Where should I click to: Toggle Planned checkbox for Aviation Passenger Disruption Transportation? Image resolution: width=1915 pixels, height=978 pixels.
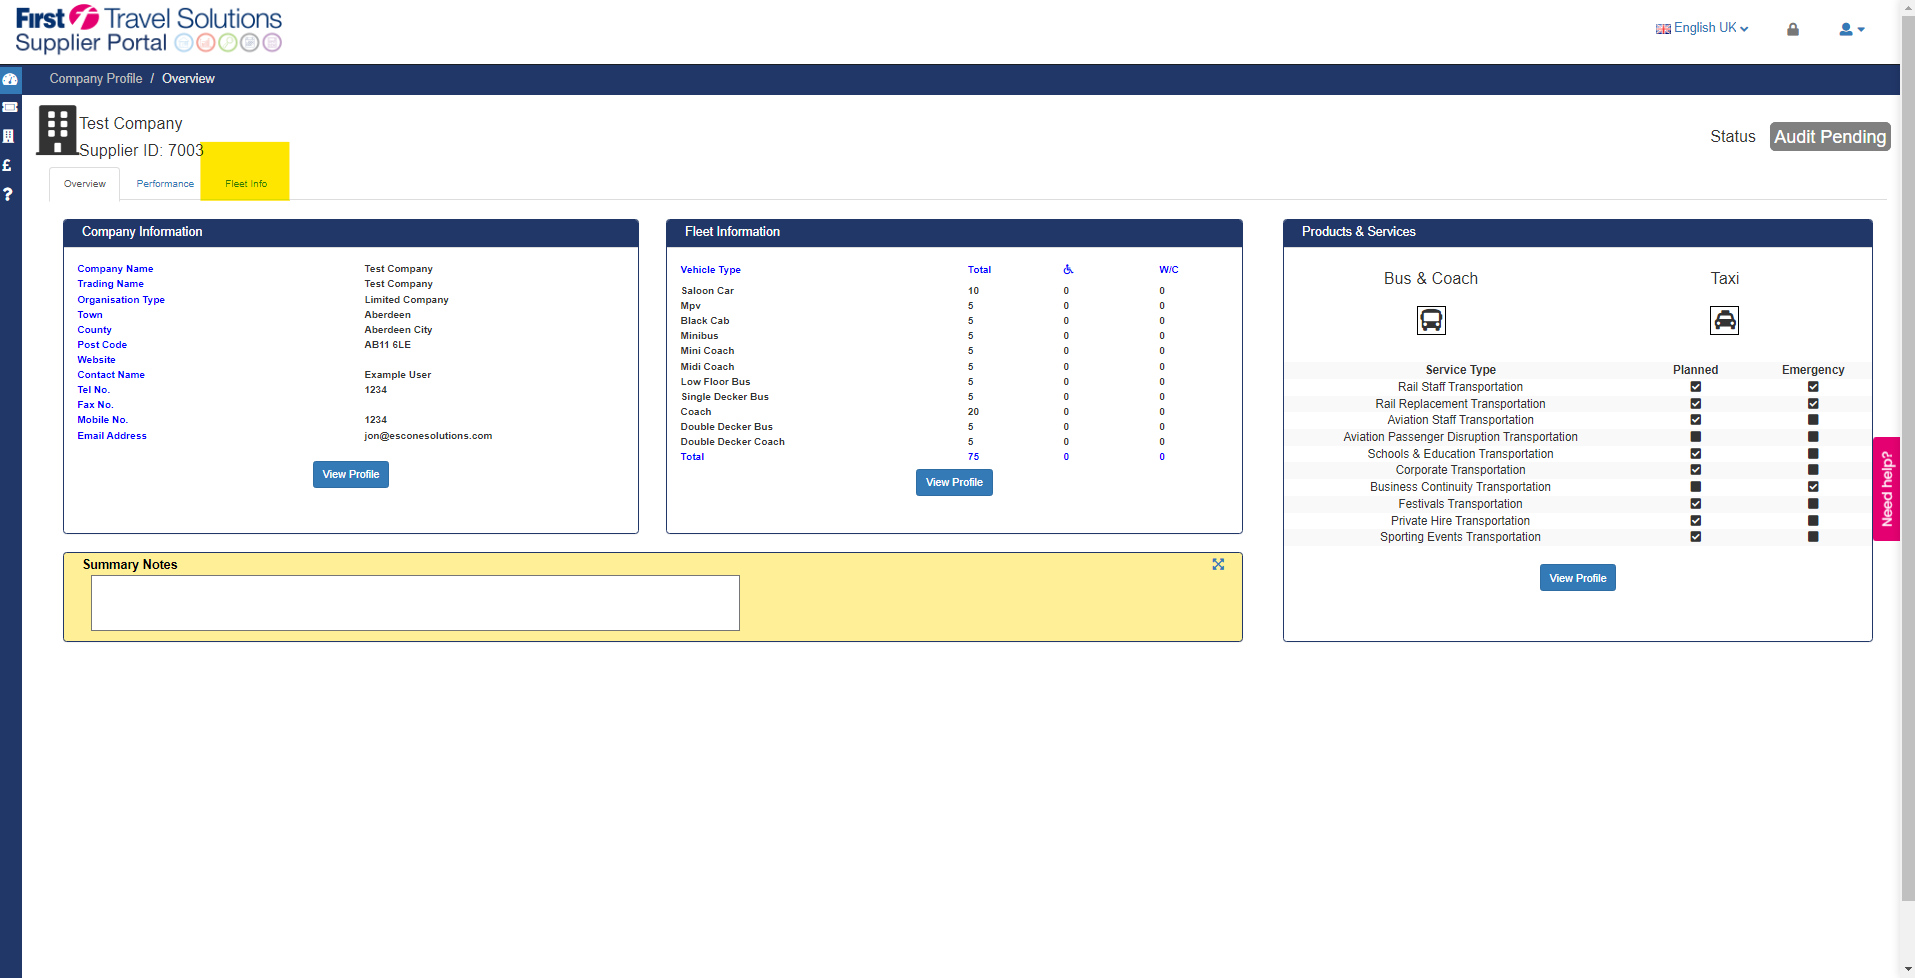point(1696,437)
